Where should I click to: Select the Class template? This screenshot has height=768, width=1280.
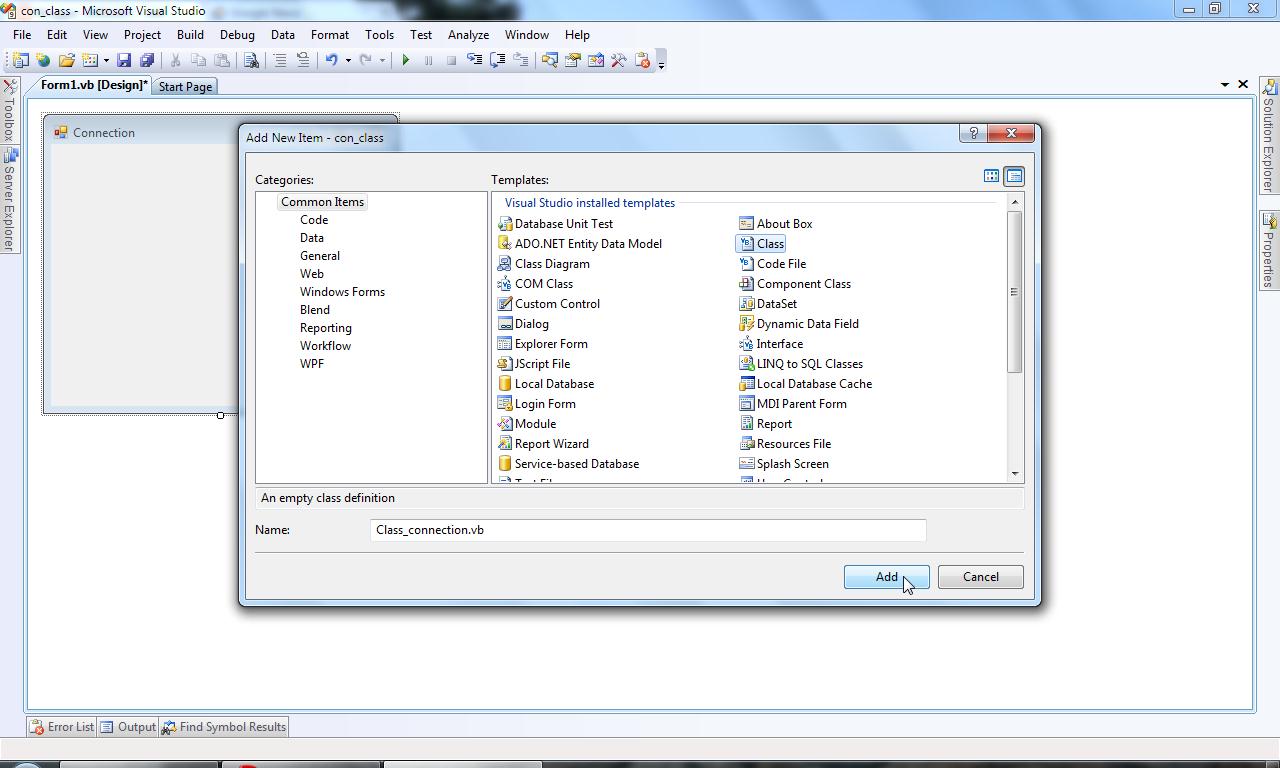pyautogui.click(x=762, y=244)
